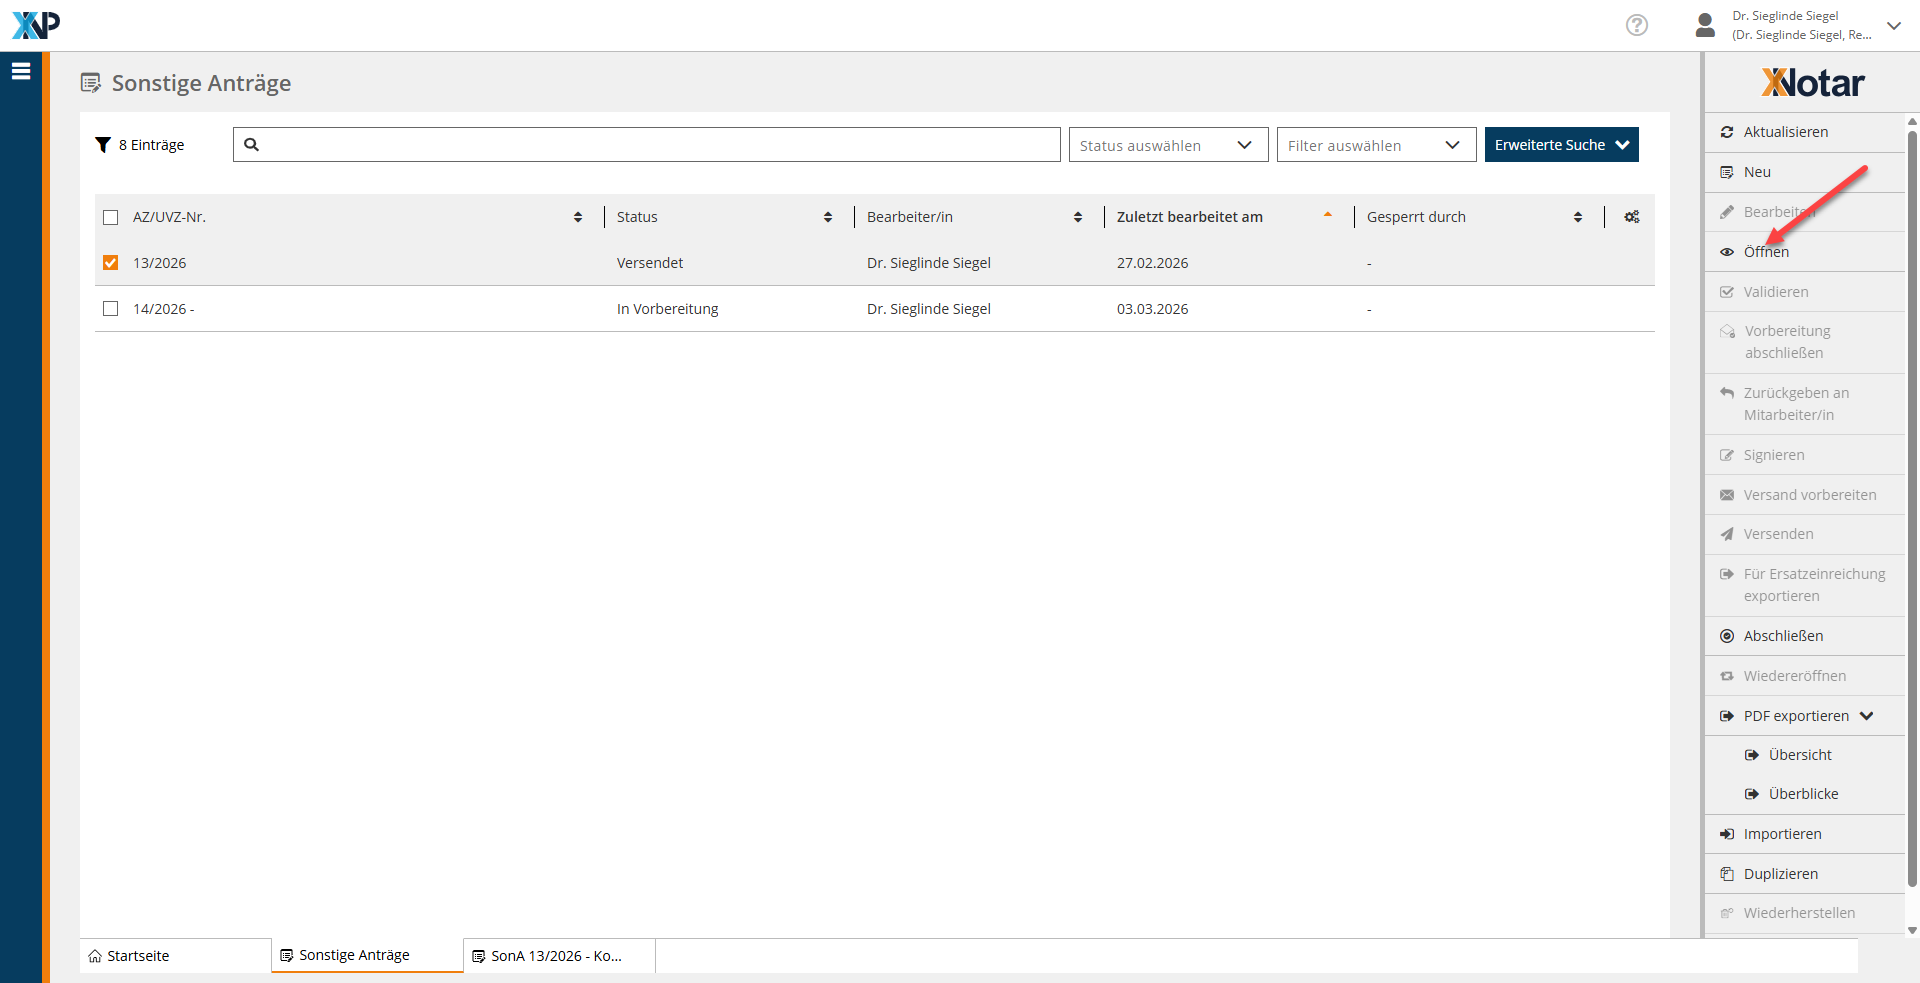Click the user profile avatar icon

tap(1705, 25)
